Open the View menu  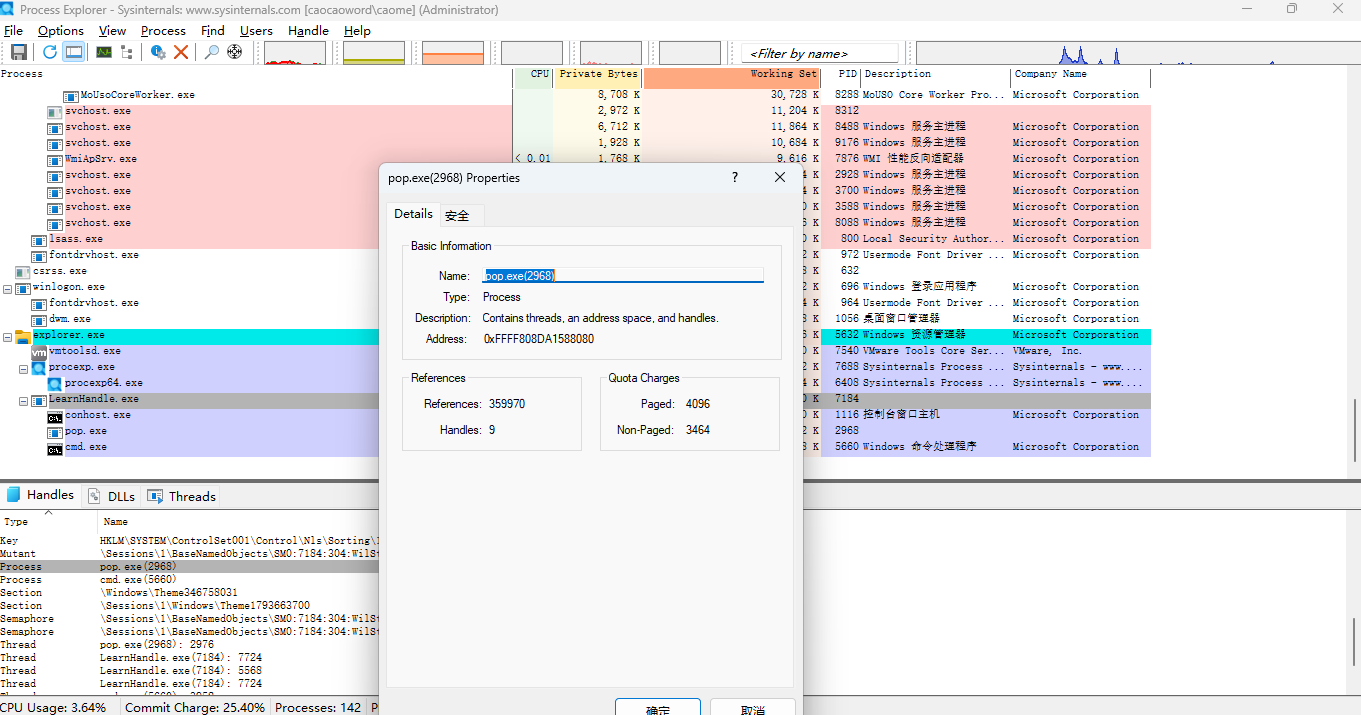pyautogui.click(x=112, y=31)
